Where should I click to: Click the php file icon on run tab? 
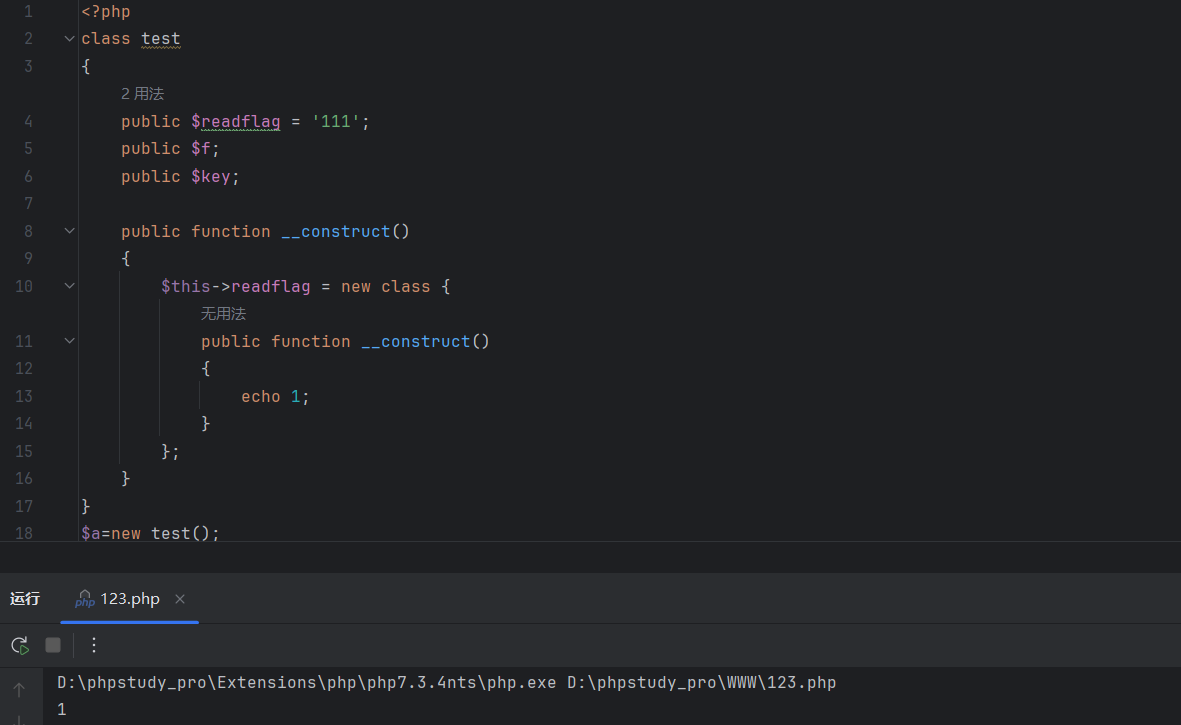pos(85,599)
